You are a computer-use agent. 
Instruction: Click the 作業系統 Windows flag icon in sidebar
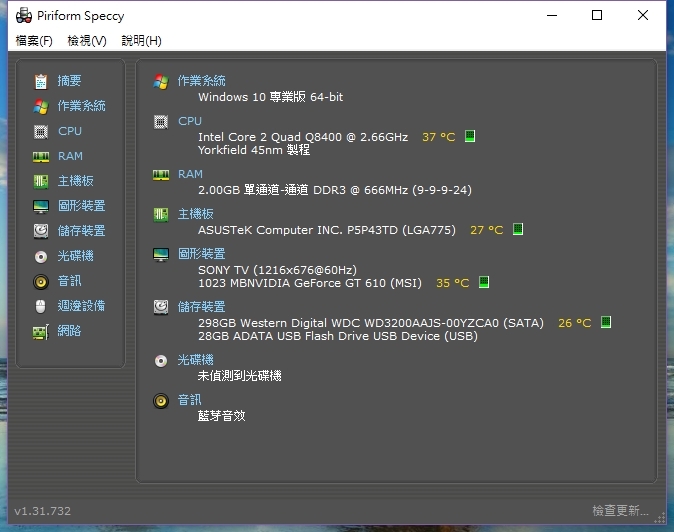41,106
